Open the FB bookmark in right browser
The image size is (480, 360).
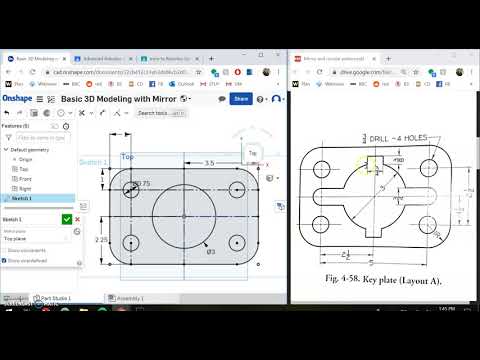pos(443,84)
